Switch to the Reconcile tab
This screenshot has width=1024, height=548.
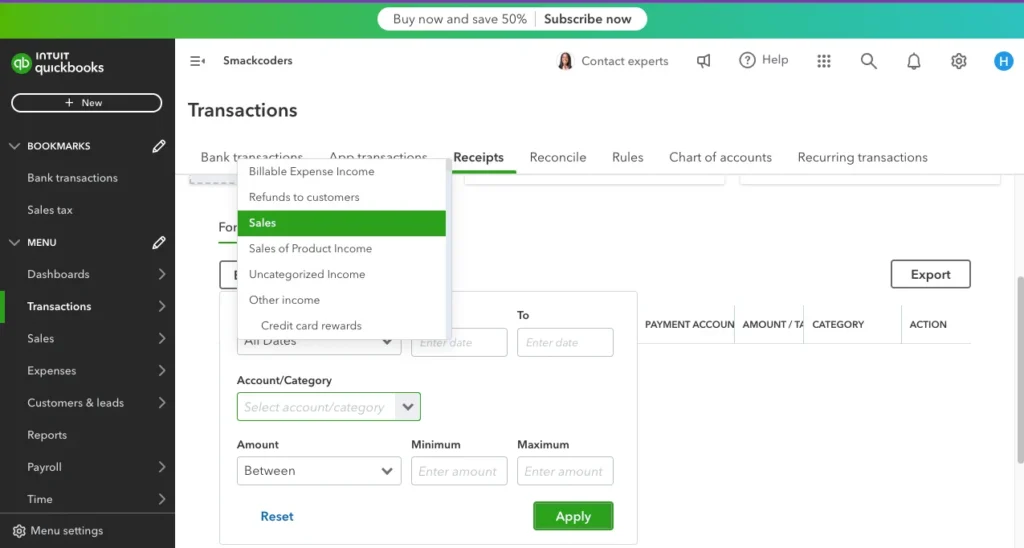coord(557,157)
